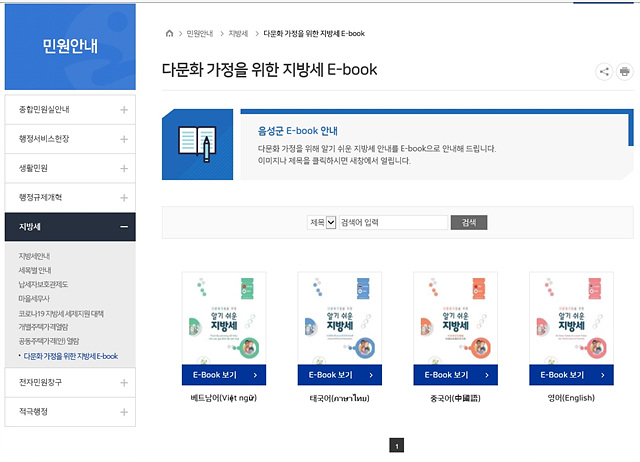Screen dimensions: 640x462
Task: Click the 검색어 입력 search field
Action: (x=393, y=222)
